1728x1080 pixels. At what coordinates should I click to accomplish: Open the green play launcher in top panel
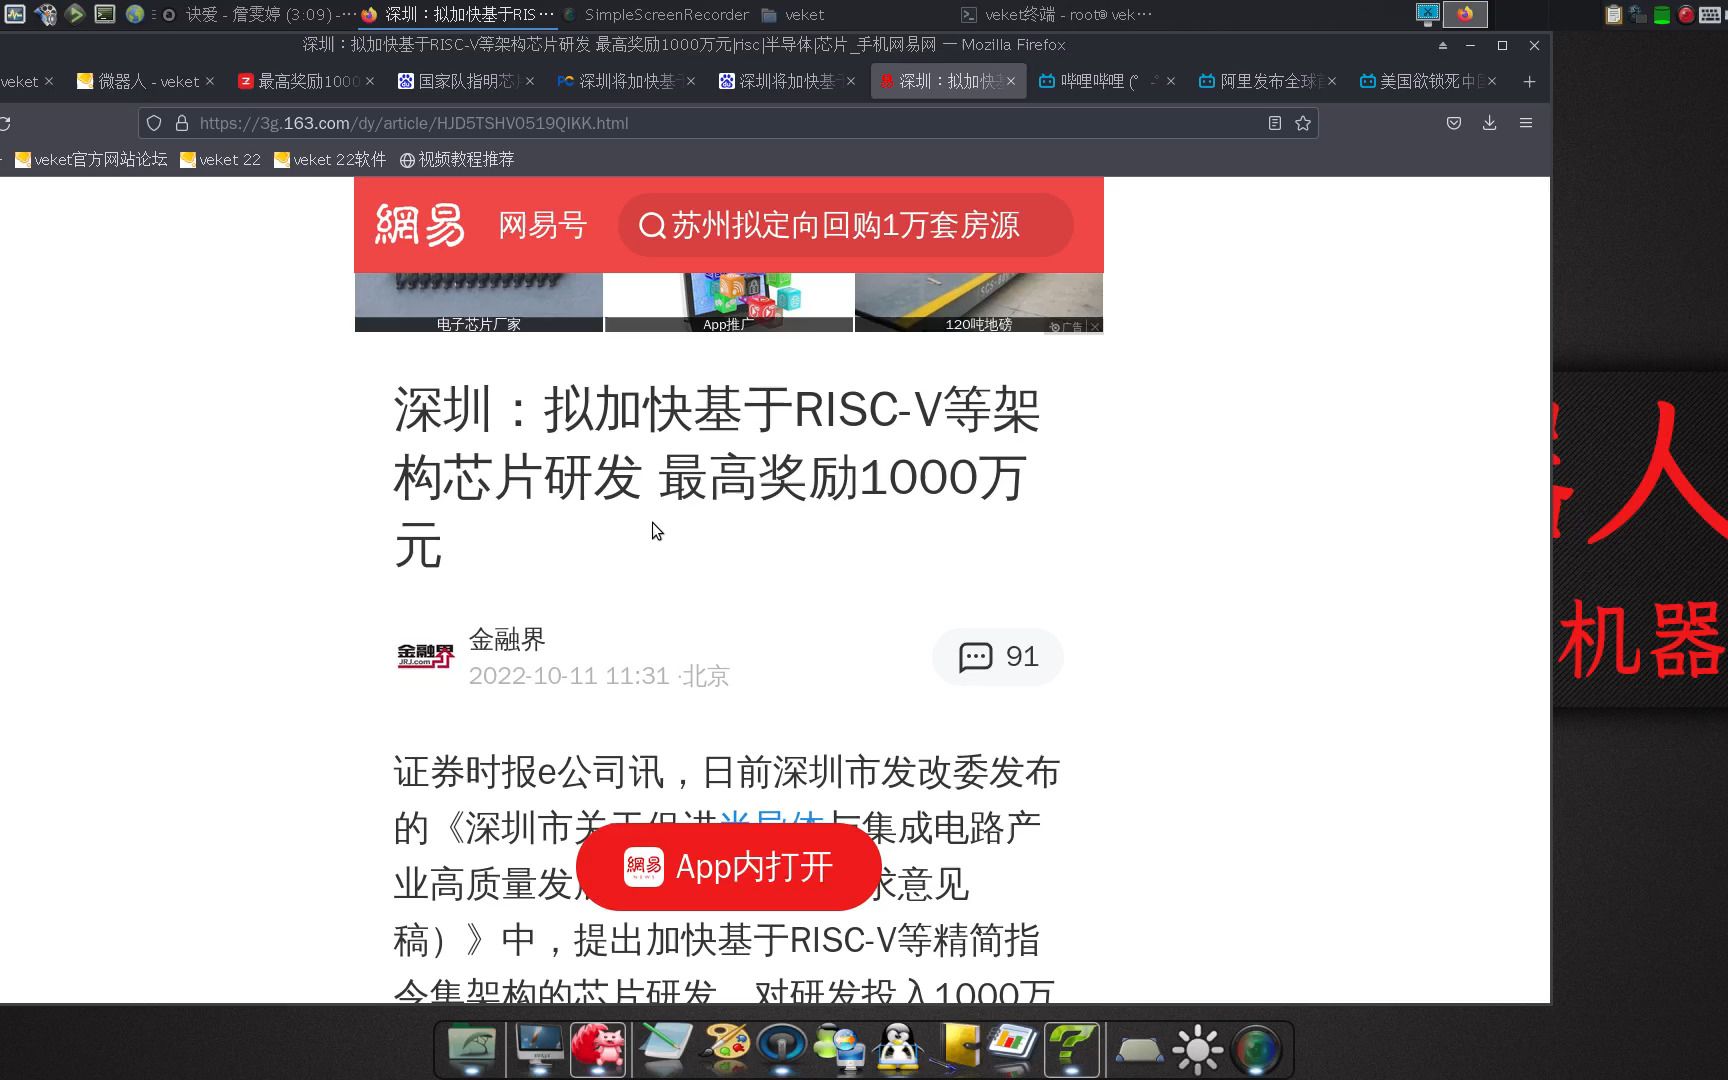point(75,14)
